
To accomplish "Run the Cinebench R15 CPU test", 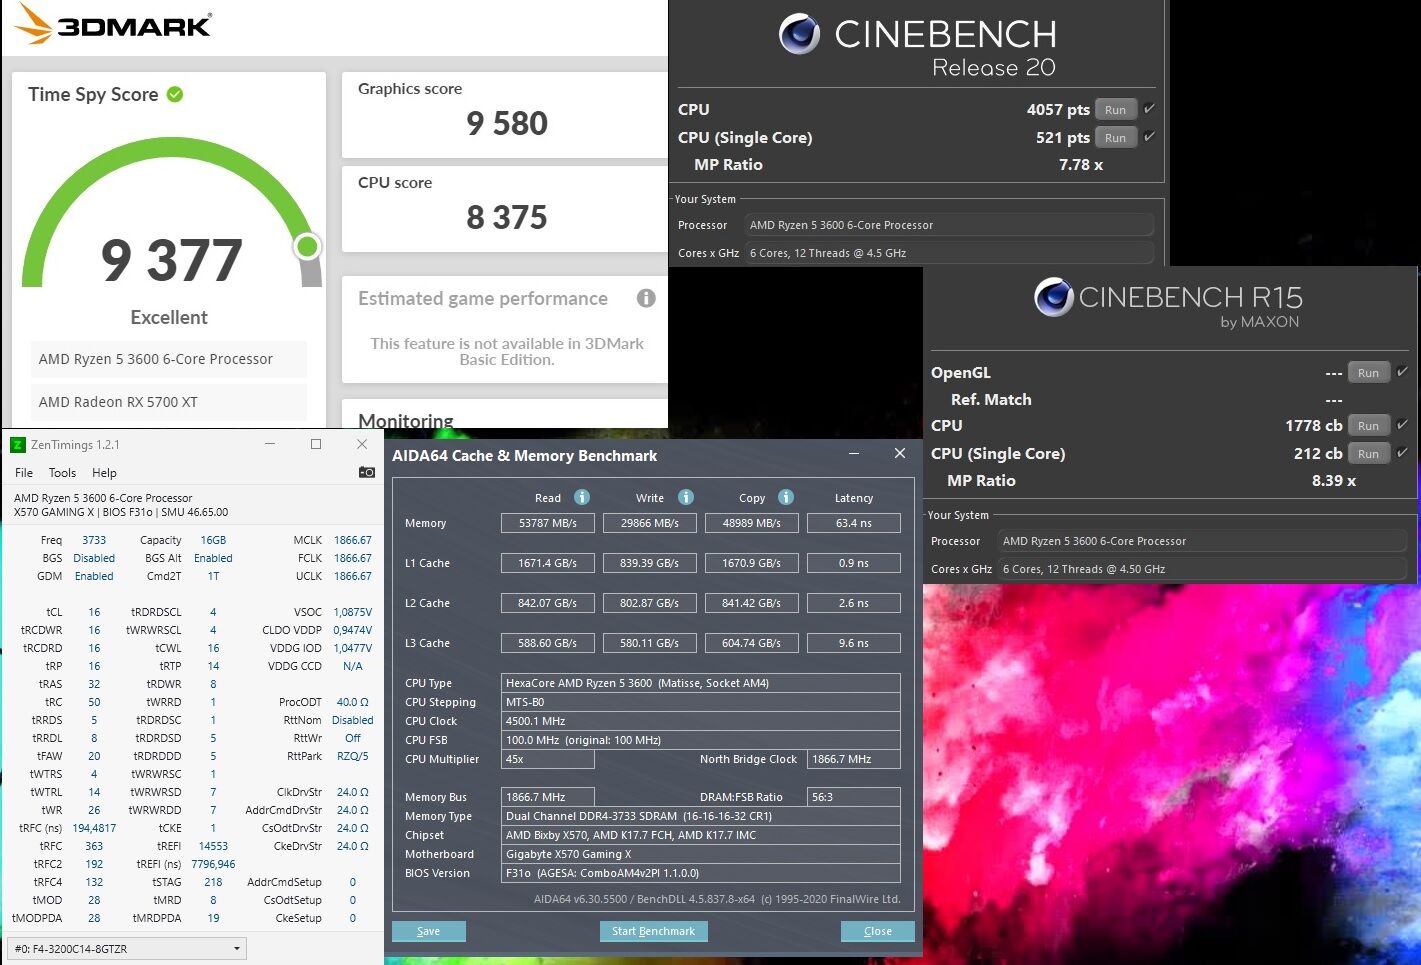I will 1369,426.
